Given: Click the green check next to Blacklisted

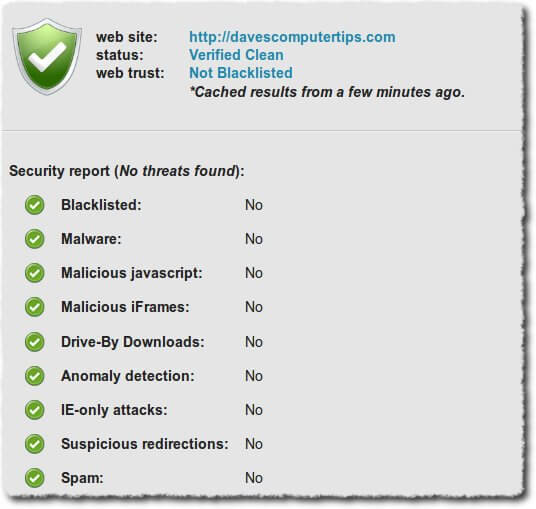Looking at the screenshot, I should 35,205.
